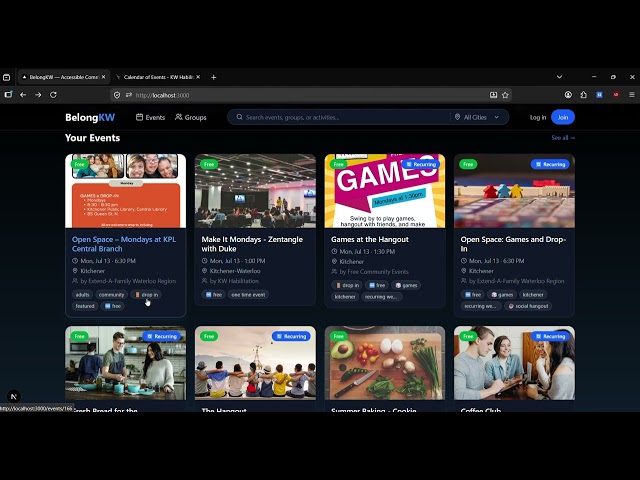The height and width of the screenshot is (480, 640).
Task: Click by Free Community Events organizer text
Action: [x=374, y=272]
